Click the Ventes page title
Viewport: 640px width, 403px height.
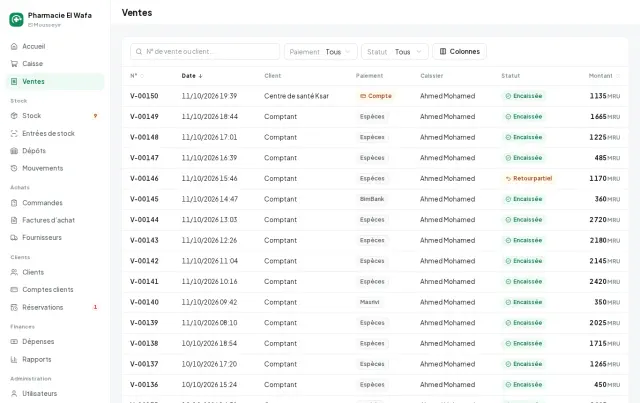[x=137, y=13]
